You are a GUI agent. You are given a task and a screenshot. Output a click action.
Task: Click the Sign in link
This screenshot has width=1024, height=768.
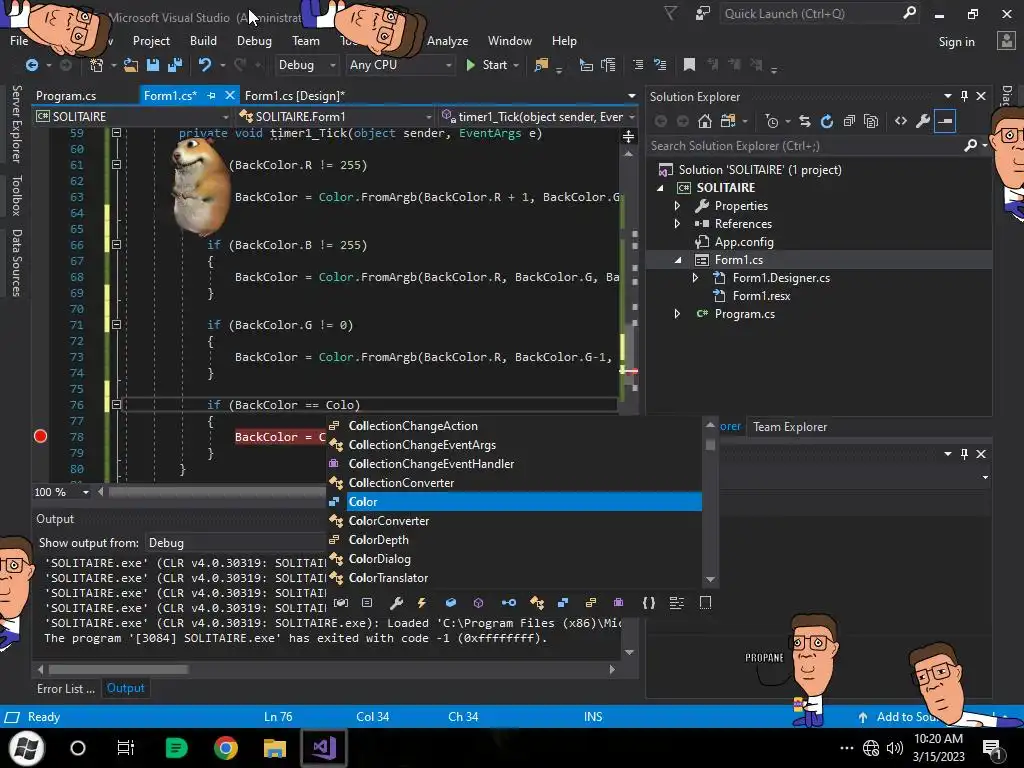(956, 42)
